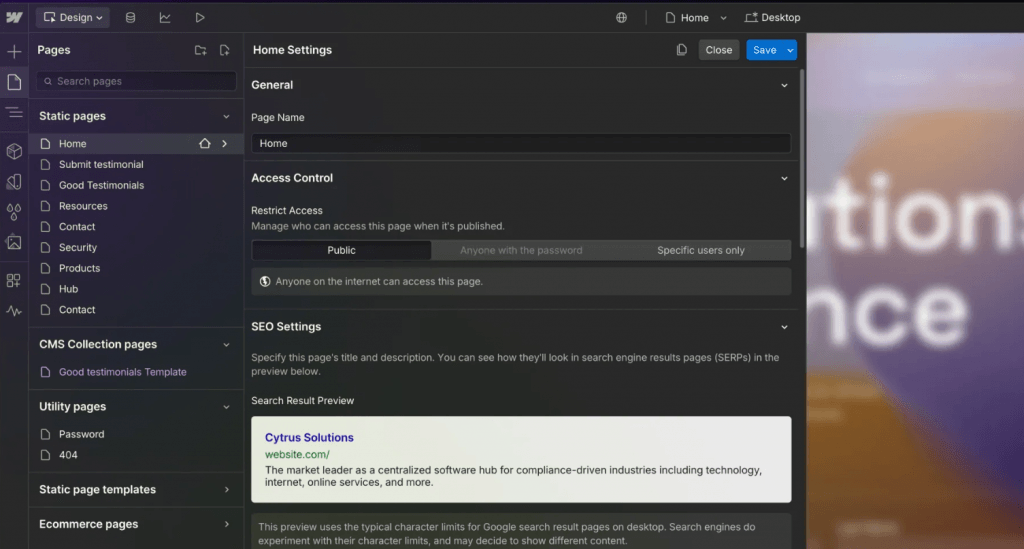
Task: Select the 404 utility page
Action: click(68, 455)
